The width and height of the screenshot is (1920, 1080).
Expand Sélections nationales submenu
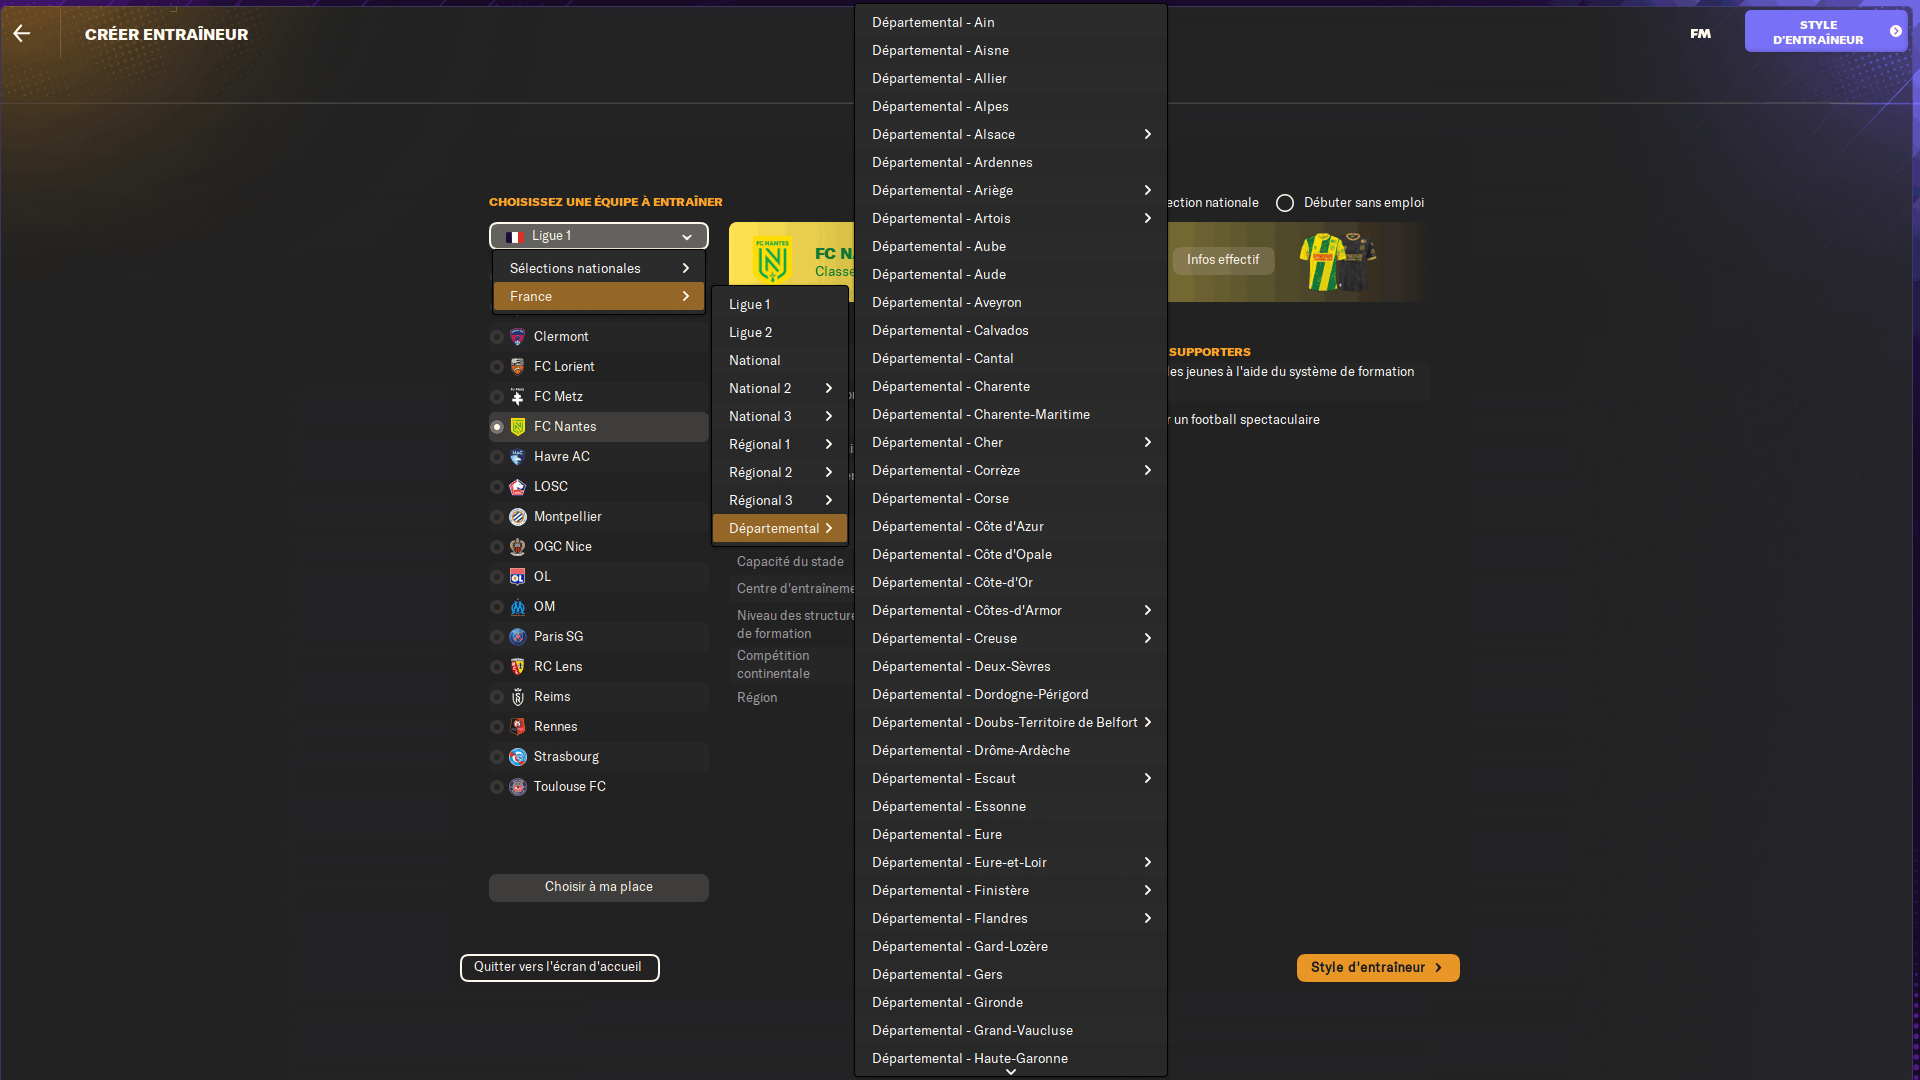pyautogui.click(x=598, y=268)
